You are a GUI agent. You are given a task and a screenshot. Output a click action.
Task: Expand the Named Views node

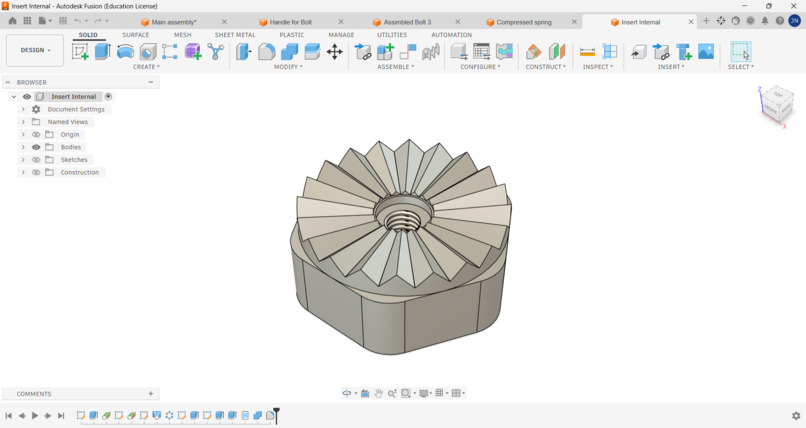click(23, 122)
